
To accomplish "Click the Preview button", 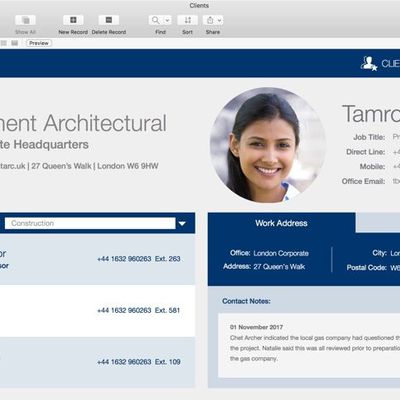I will [x=39, y=43].
